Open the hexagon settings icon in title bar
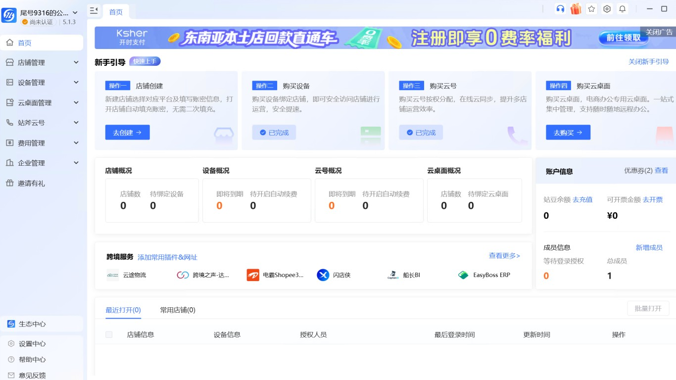Image resolution: width=676 pixels, height=380 pixels. pyautogui.click(x=607, y=9)
